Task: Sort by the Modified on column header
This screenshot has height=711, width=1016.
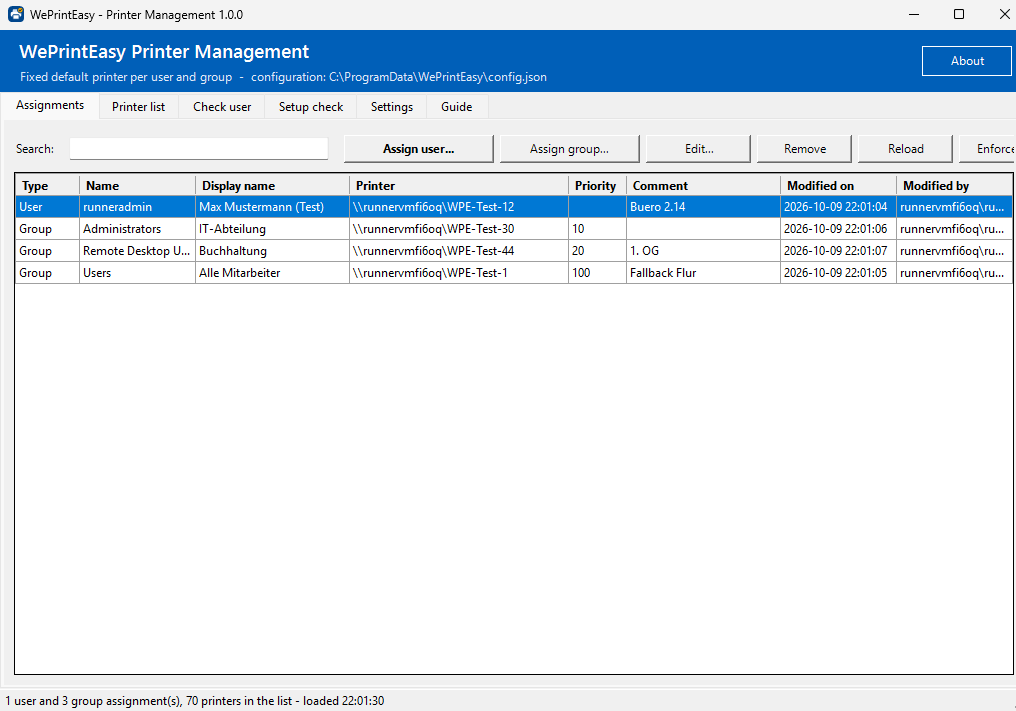Action: click(x=838, y=185)
